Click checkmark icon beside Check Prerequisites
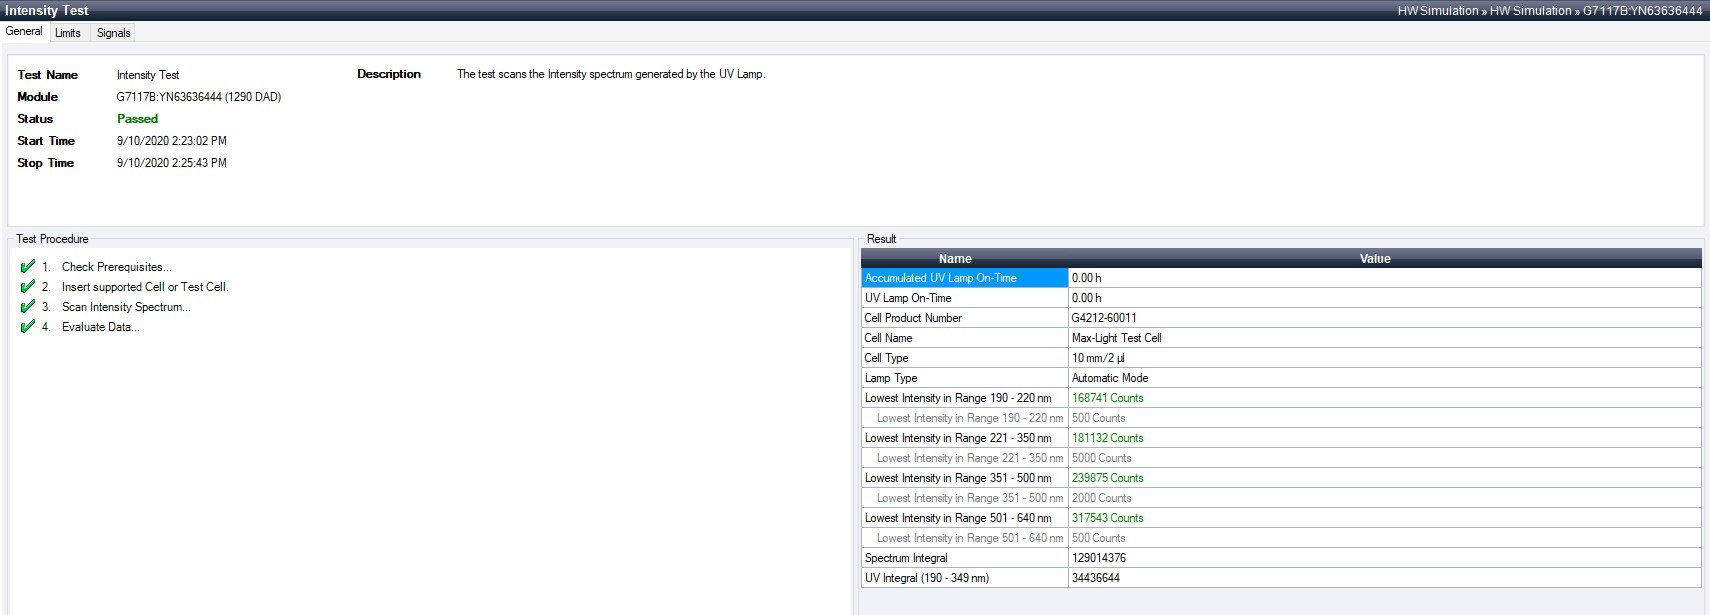 pos(28,267)
